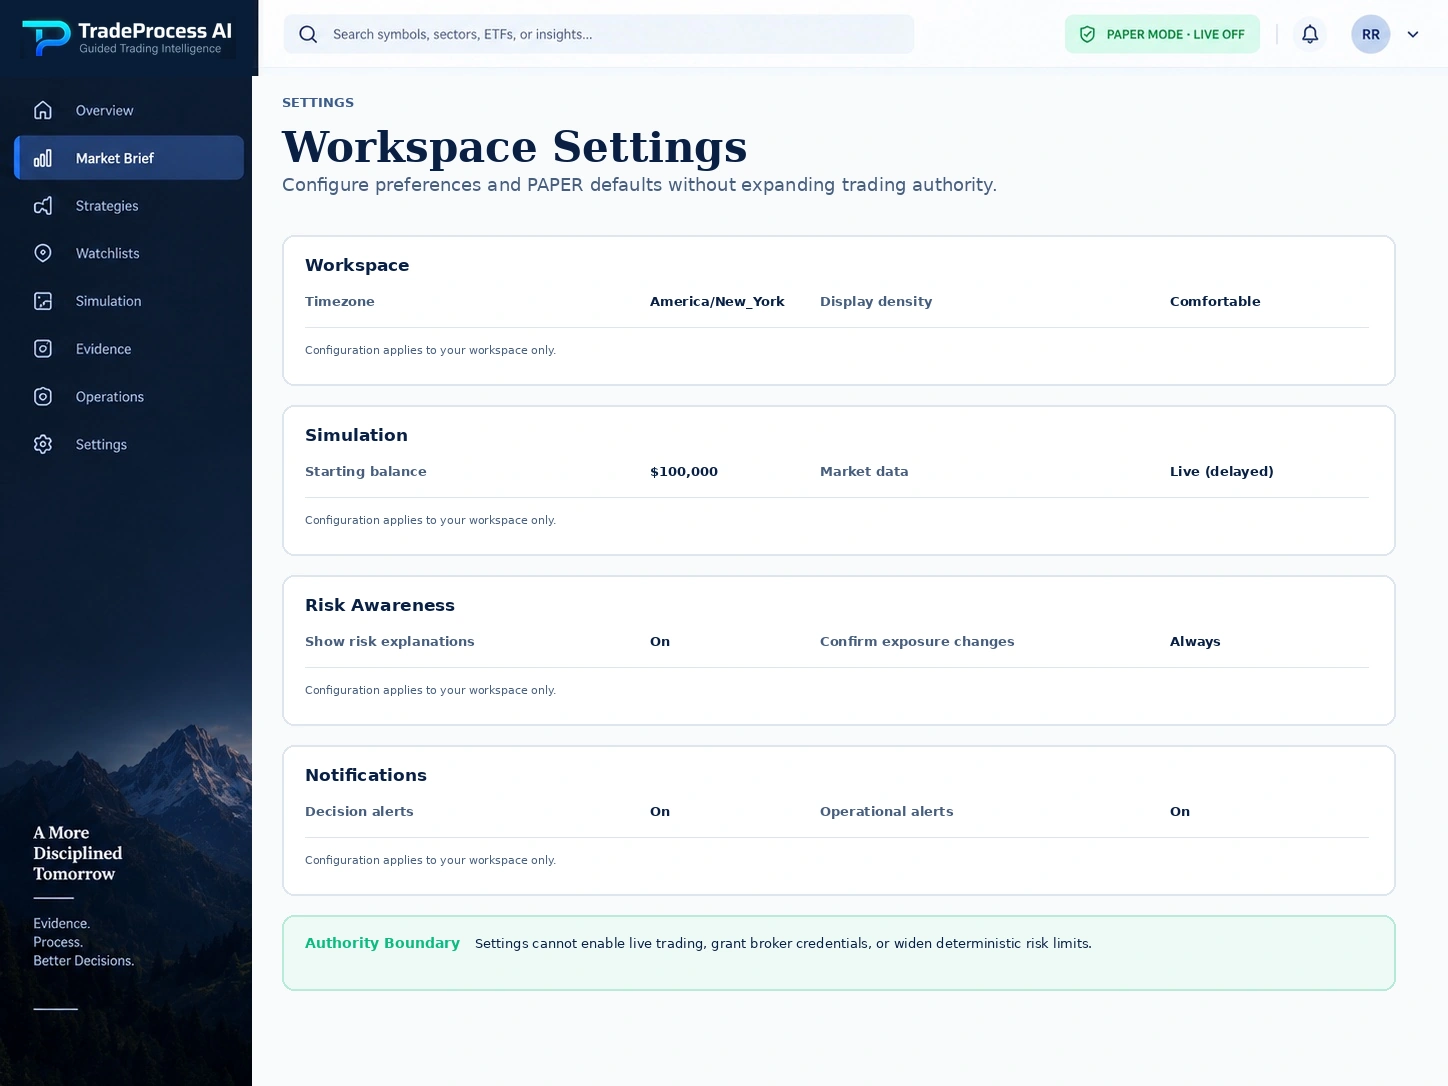The width and height of the screenshot is (1448, 1086).
Task: Click the SETTINGS breadcrumb label
Action: (318, 102)
